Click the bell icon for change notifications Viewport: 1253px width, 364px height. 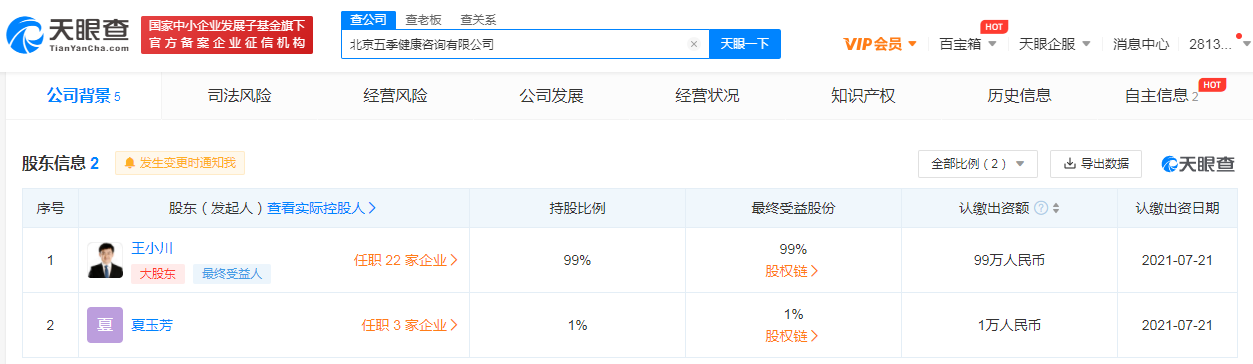129,163
